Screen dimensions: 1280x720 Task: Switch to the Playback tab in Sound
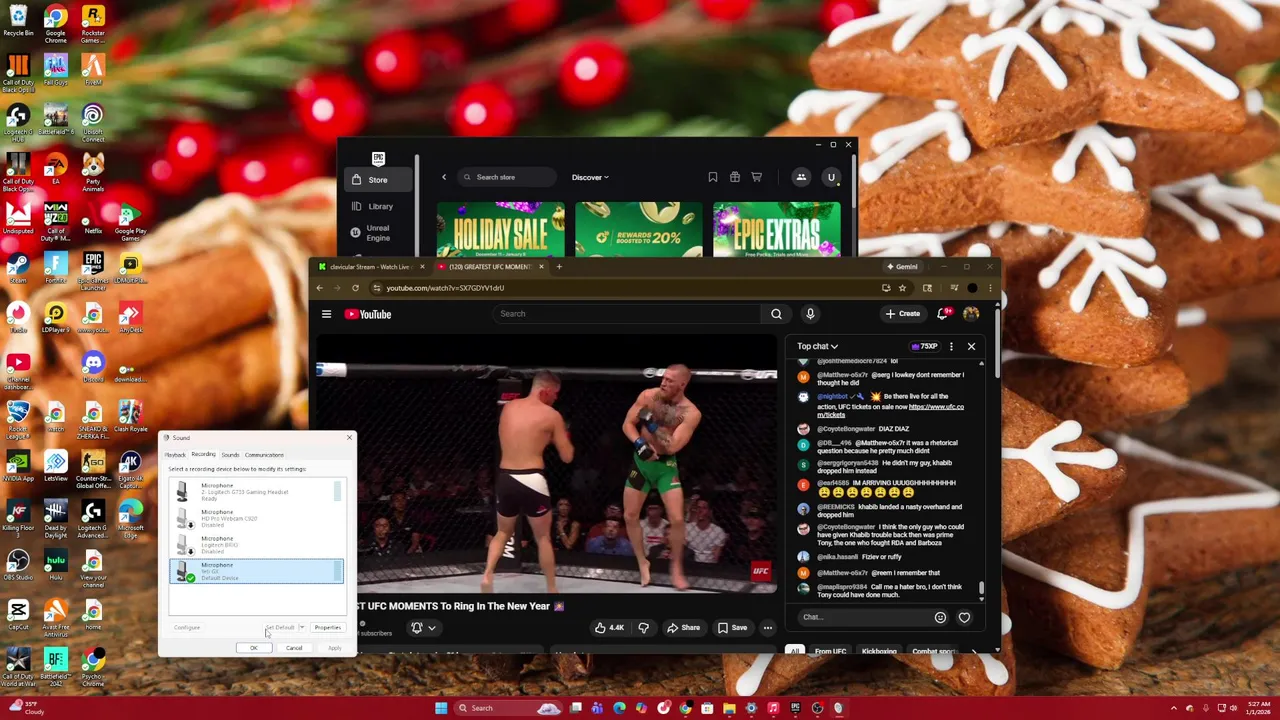pos(175,455)
